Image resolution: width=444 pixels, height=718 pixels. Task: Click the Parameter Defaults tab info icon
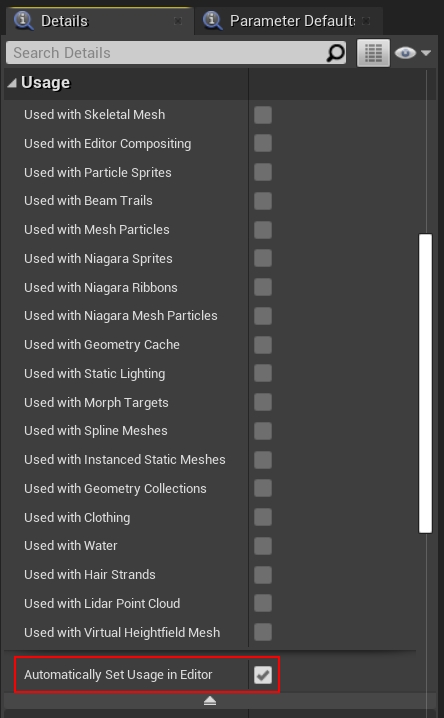(212, 20)
